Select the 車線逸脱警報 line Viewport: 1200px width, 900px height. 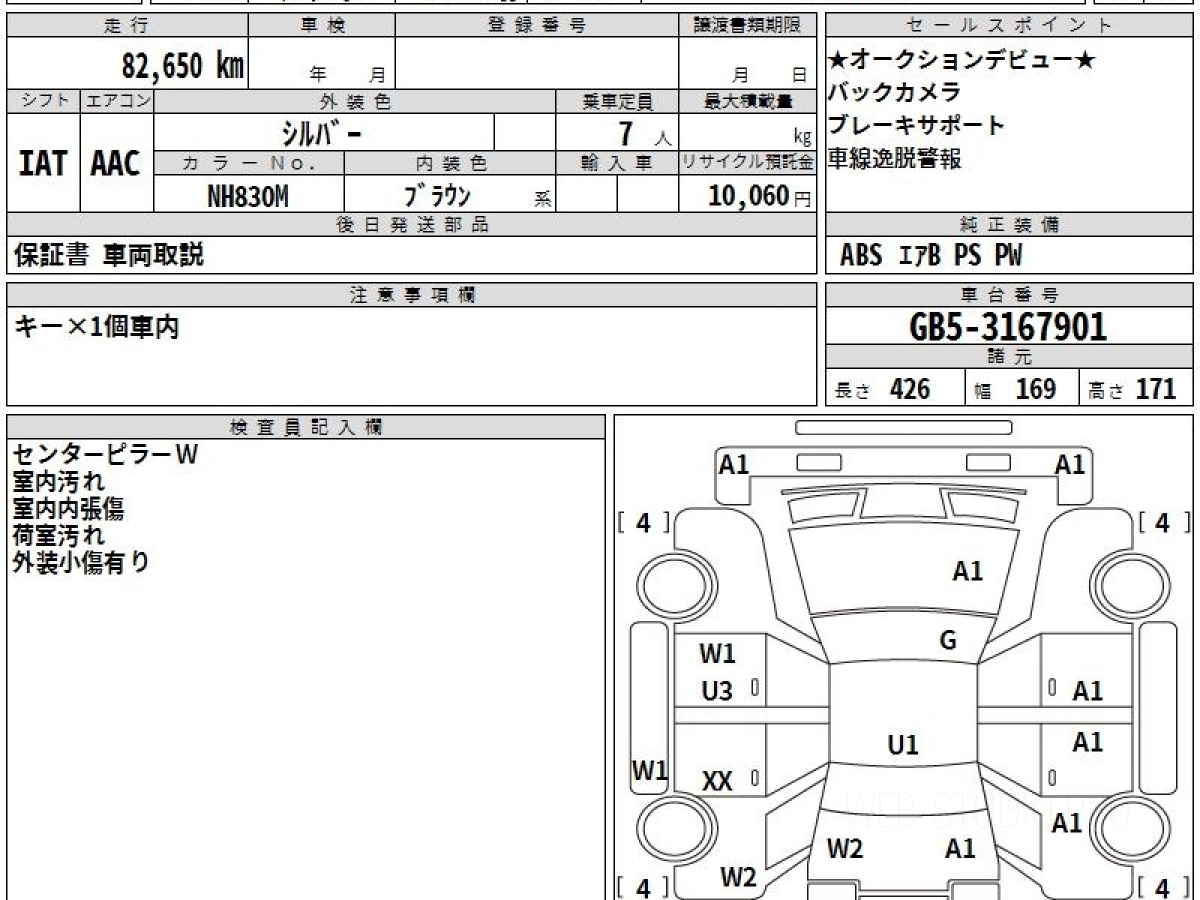894,159
